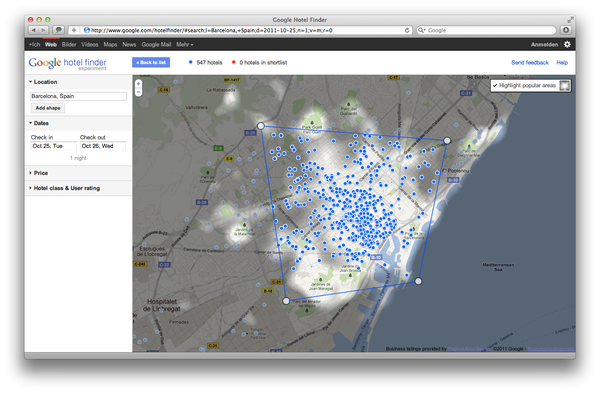The image size is (600, 393).
Task: Expand Hotel class & User rating section
Action: tap(64, 188)
